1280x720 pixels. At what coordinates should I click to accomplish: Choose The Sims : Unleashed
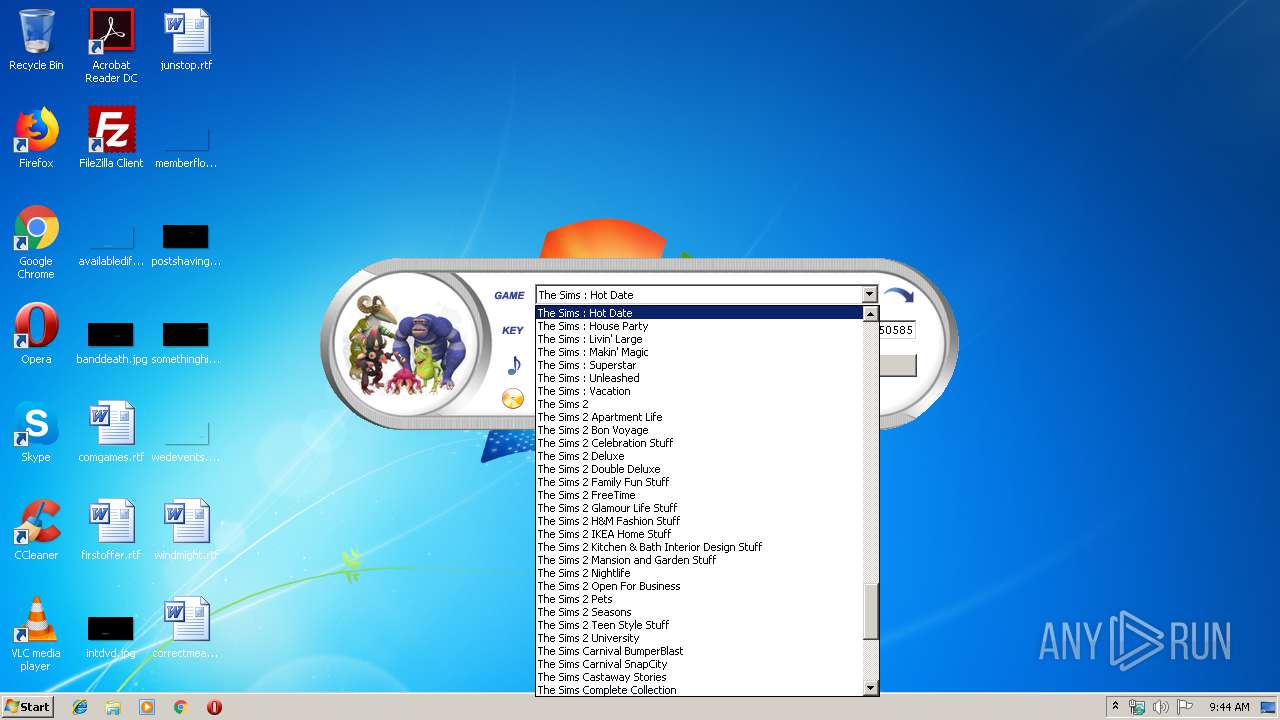(699, 378)
